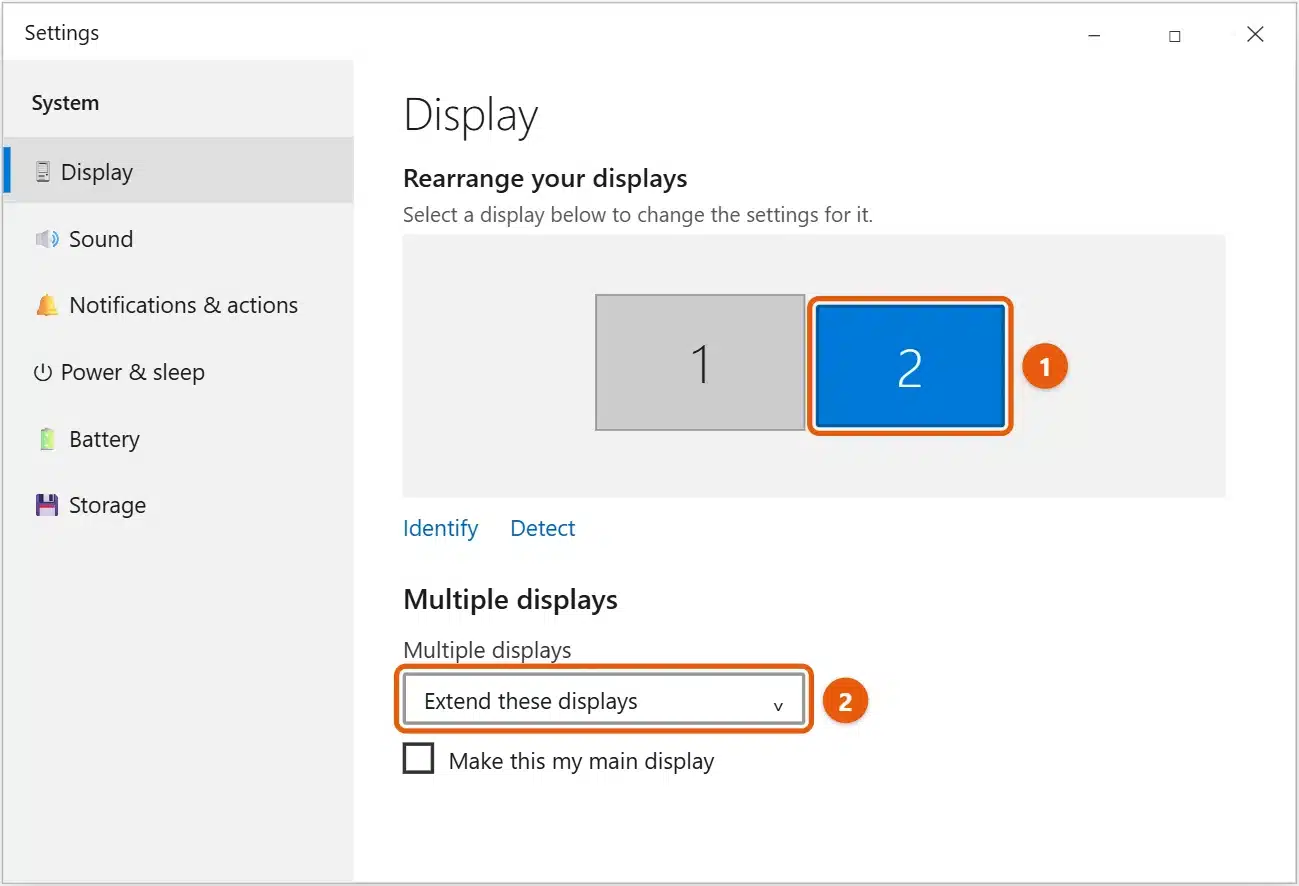Click the Identify link

[441, 528]
